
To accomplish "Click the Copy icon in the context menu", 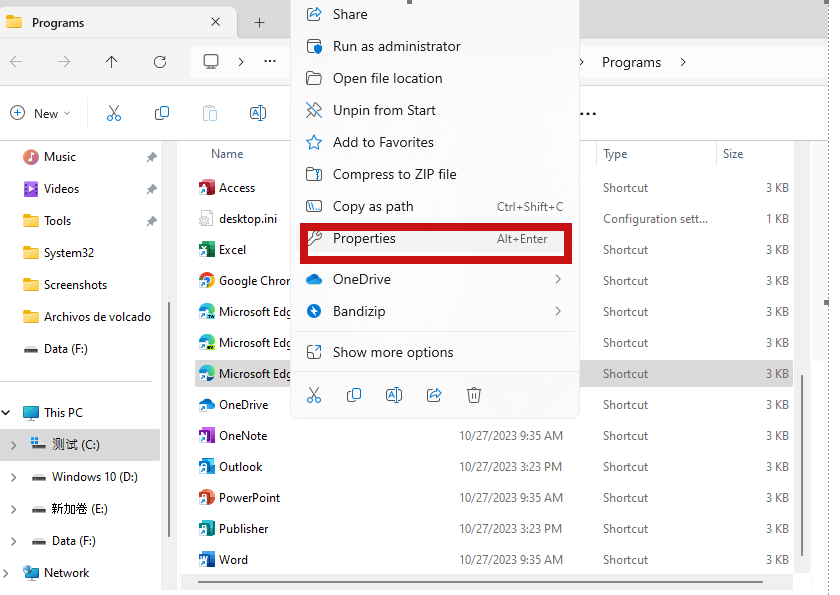I will [354, 395].
